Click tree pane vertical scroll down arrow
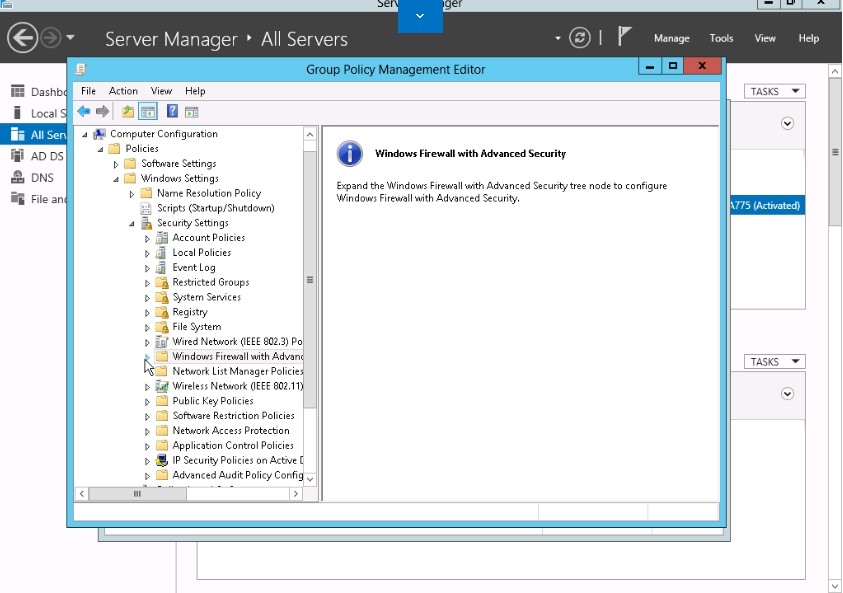843x593 pixels. coord(310,478)
